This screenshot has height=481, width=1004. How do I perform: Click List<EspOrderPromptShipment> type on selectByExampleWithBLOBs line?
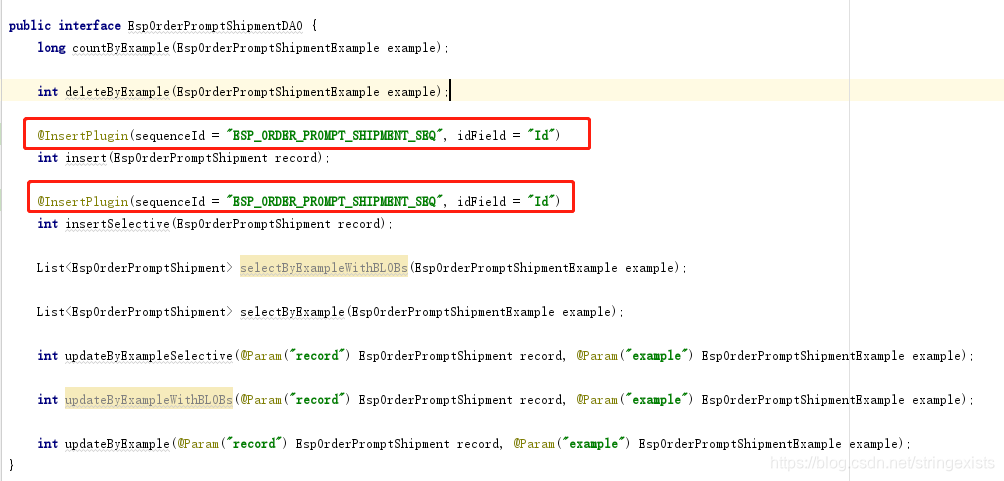(x=134, y=268)
